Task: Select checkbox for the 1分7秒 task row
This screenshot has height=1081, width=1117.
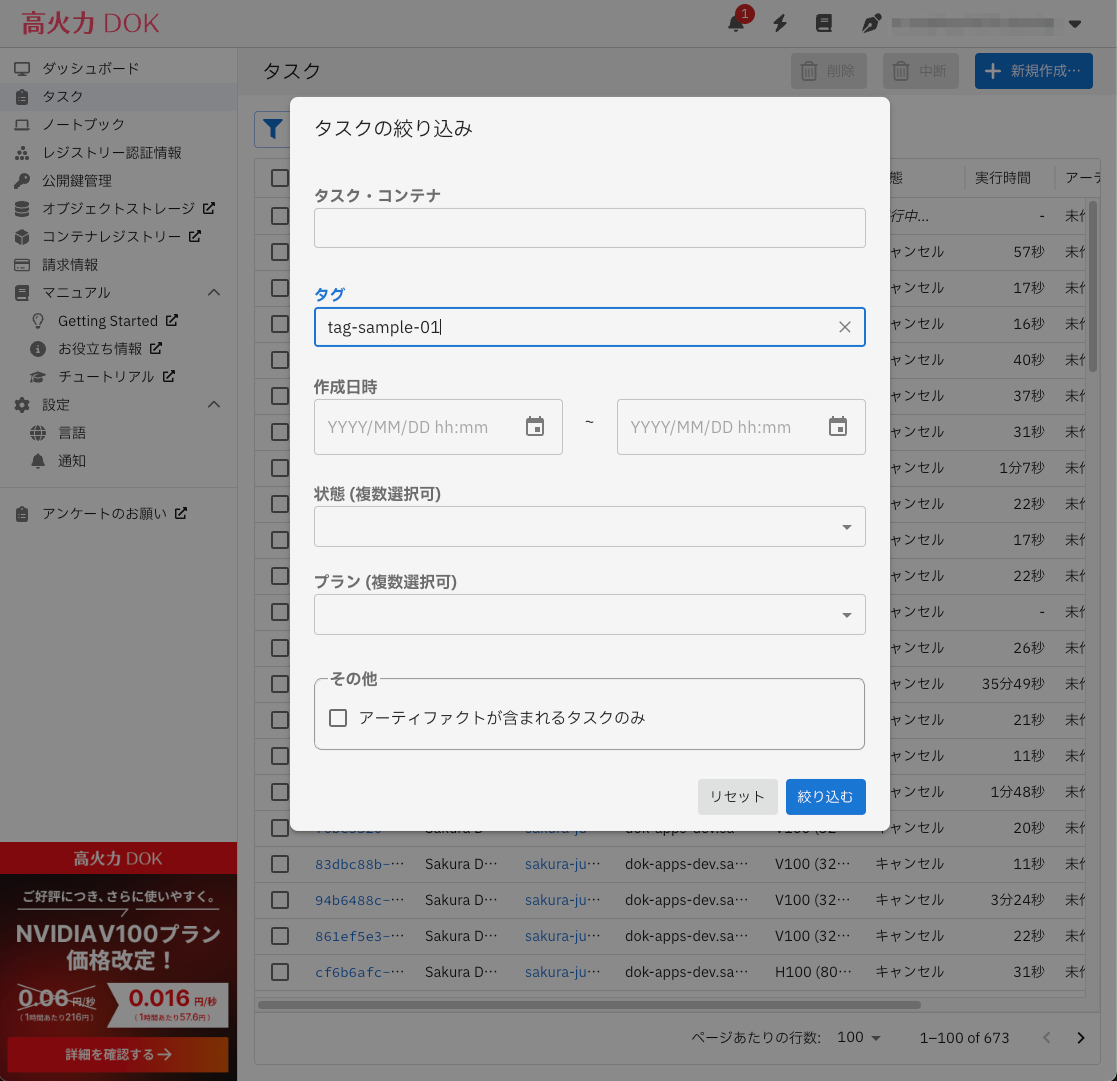Action: (x=280, y=468)
